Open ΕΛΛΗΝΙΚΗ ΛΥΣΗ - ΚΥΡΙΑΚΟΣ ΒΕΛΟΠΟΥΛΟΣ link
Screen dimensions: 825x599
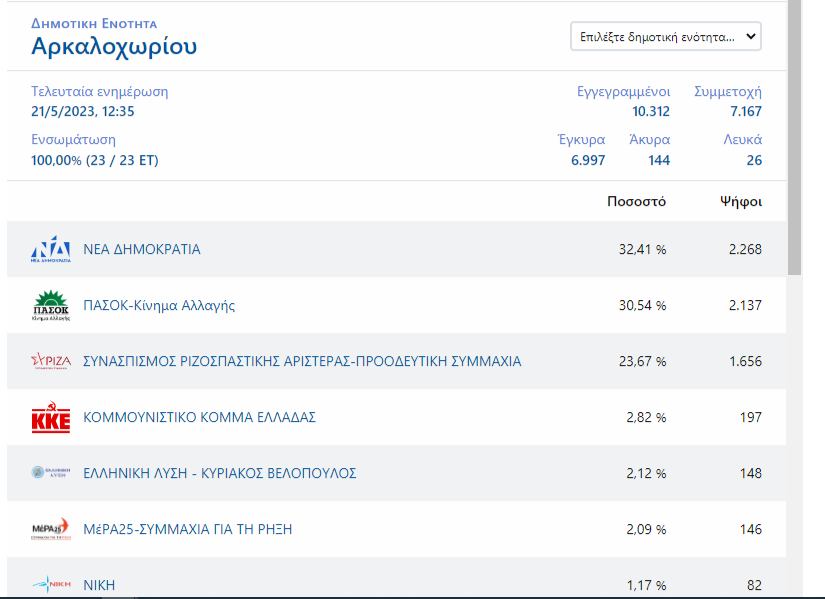point(219,473)
